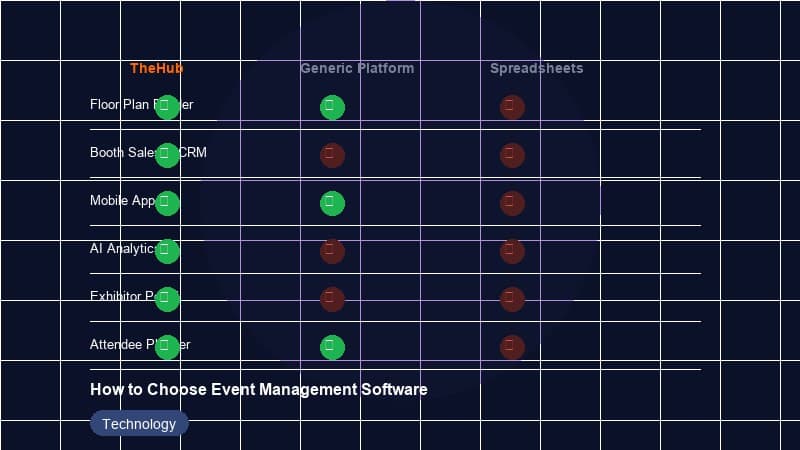Click TheHub green check for Mobile App row
The image size is (800, 450).
click(x=167, y=203)
